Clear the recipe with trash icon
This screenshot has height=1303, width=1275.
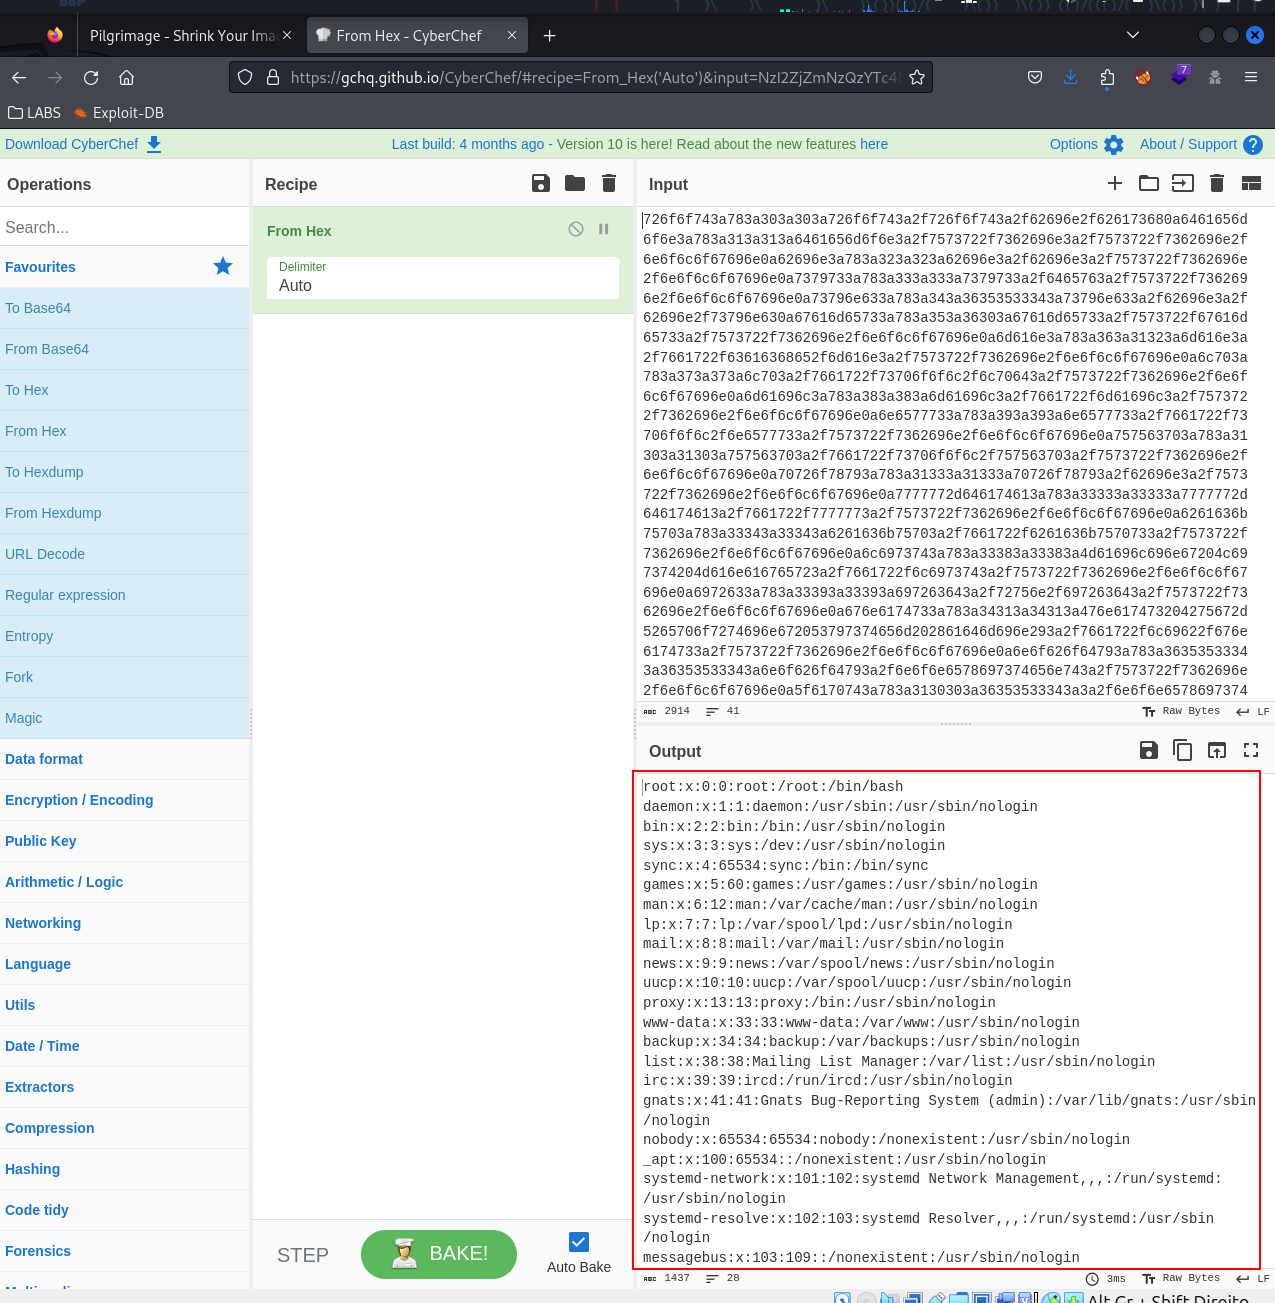[609, 183]
